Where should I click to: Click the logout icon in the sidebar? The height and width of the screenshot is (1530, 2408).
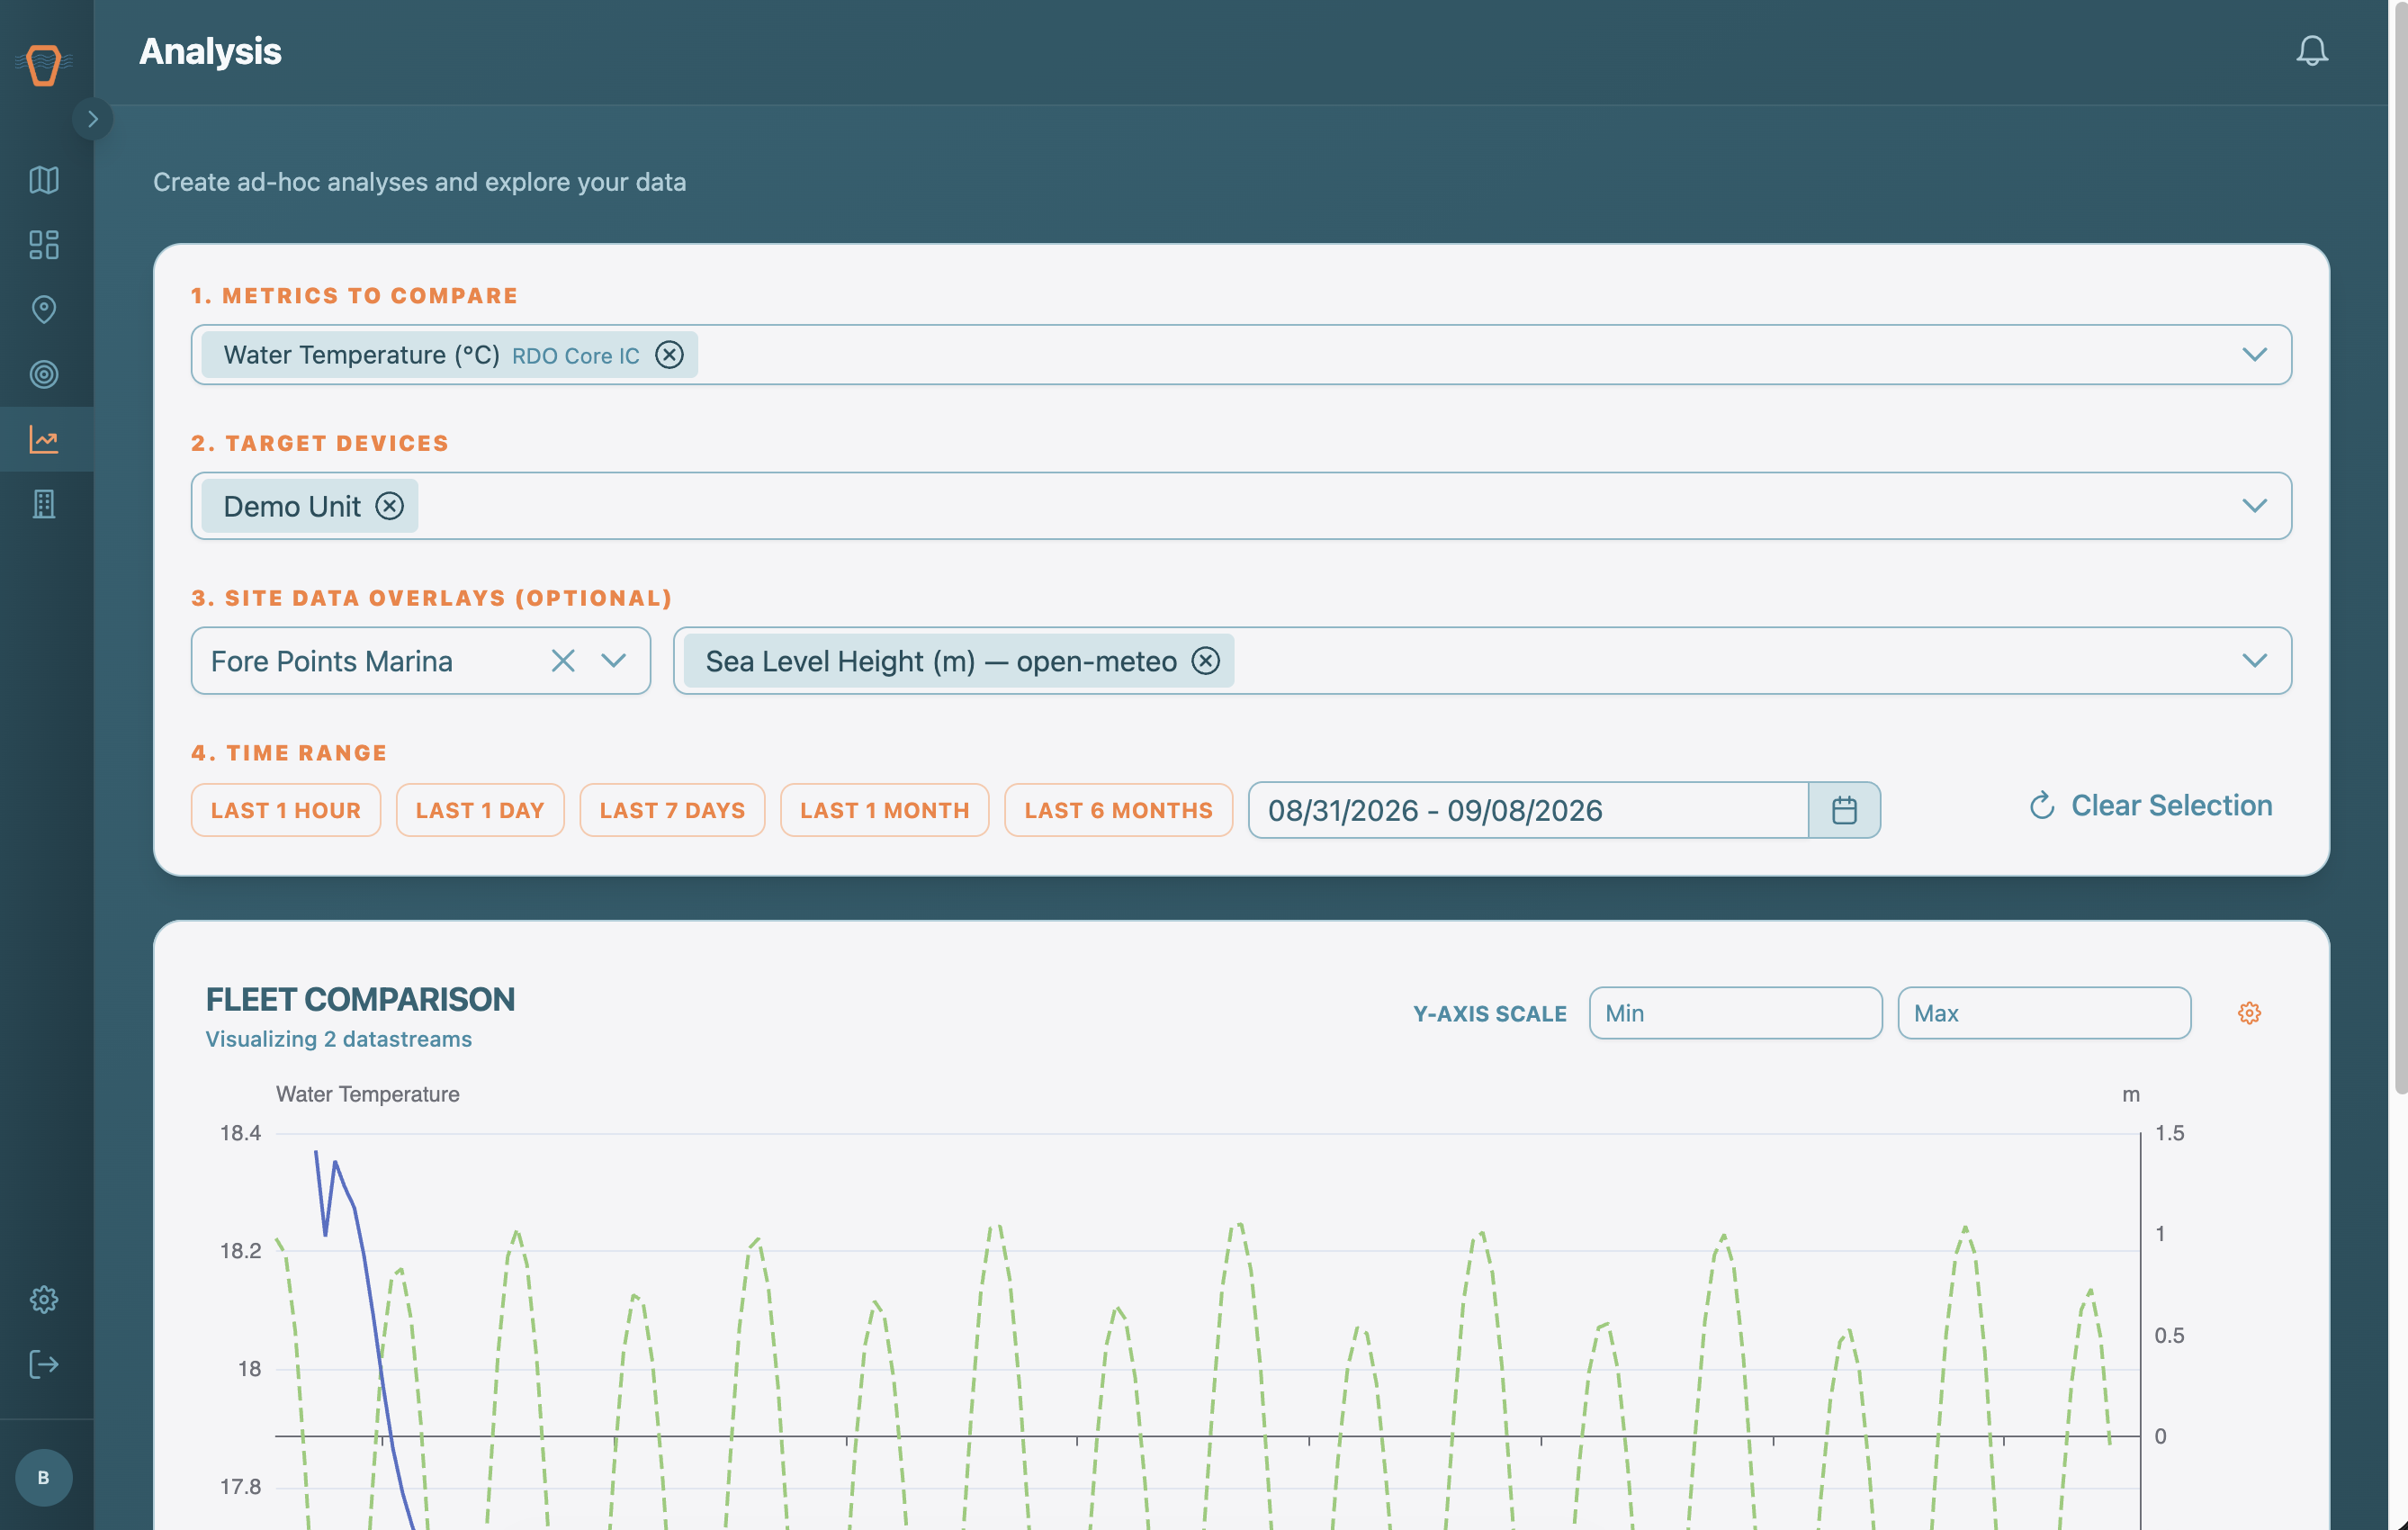point(44,1364)
